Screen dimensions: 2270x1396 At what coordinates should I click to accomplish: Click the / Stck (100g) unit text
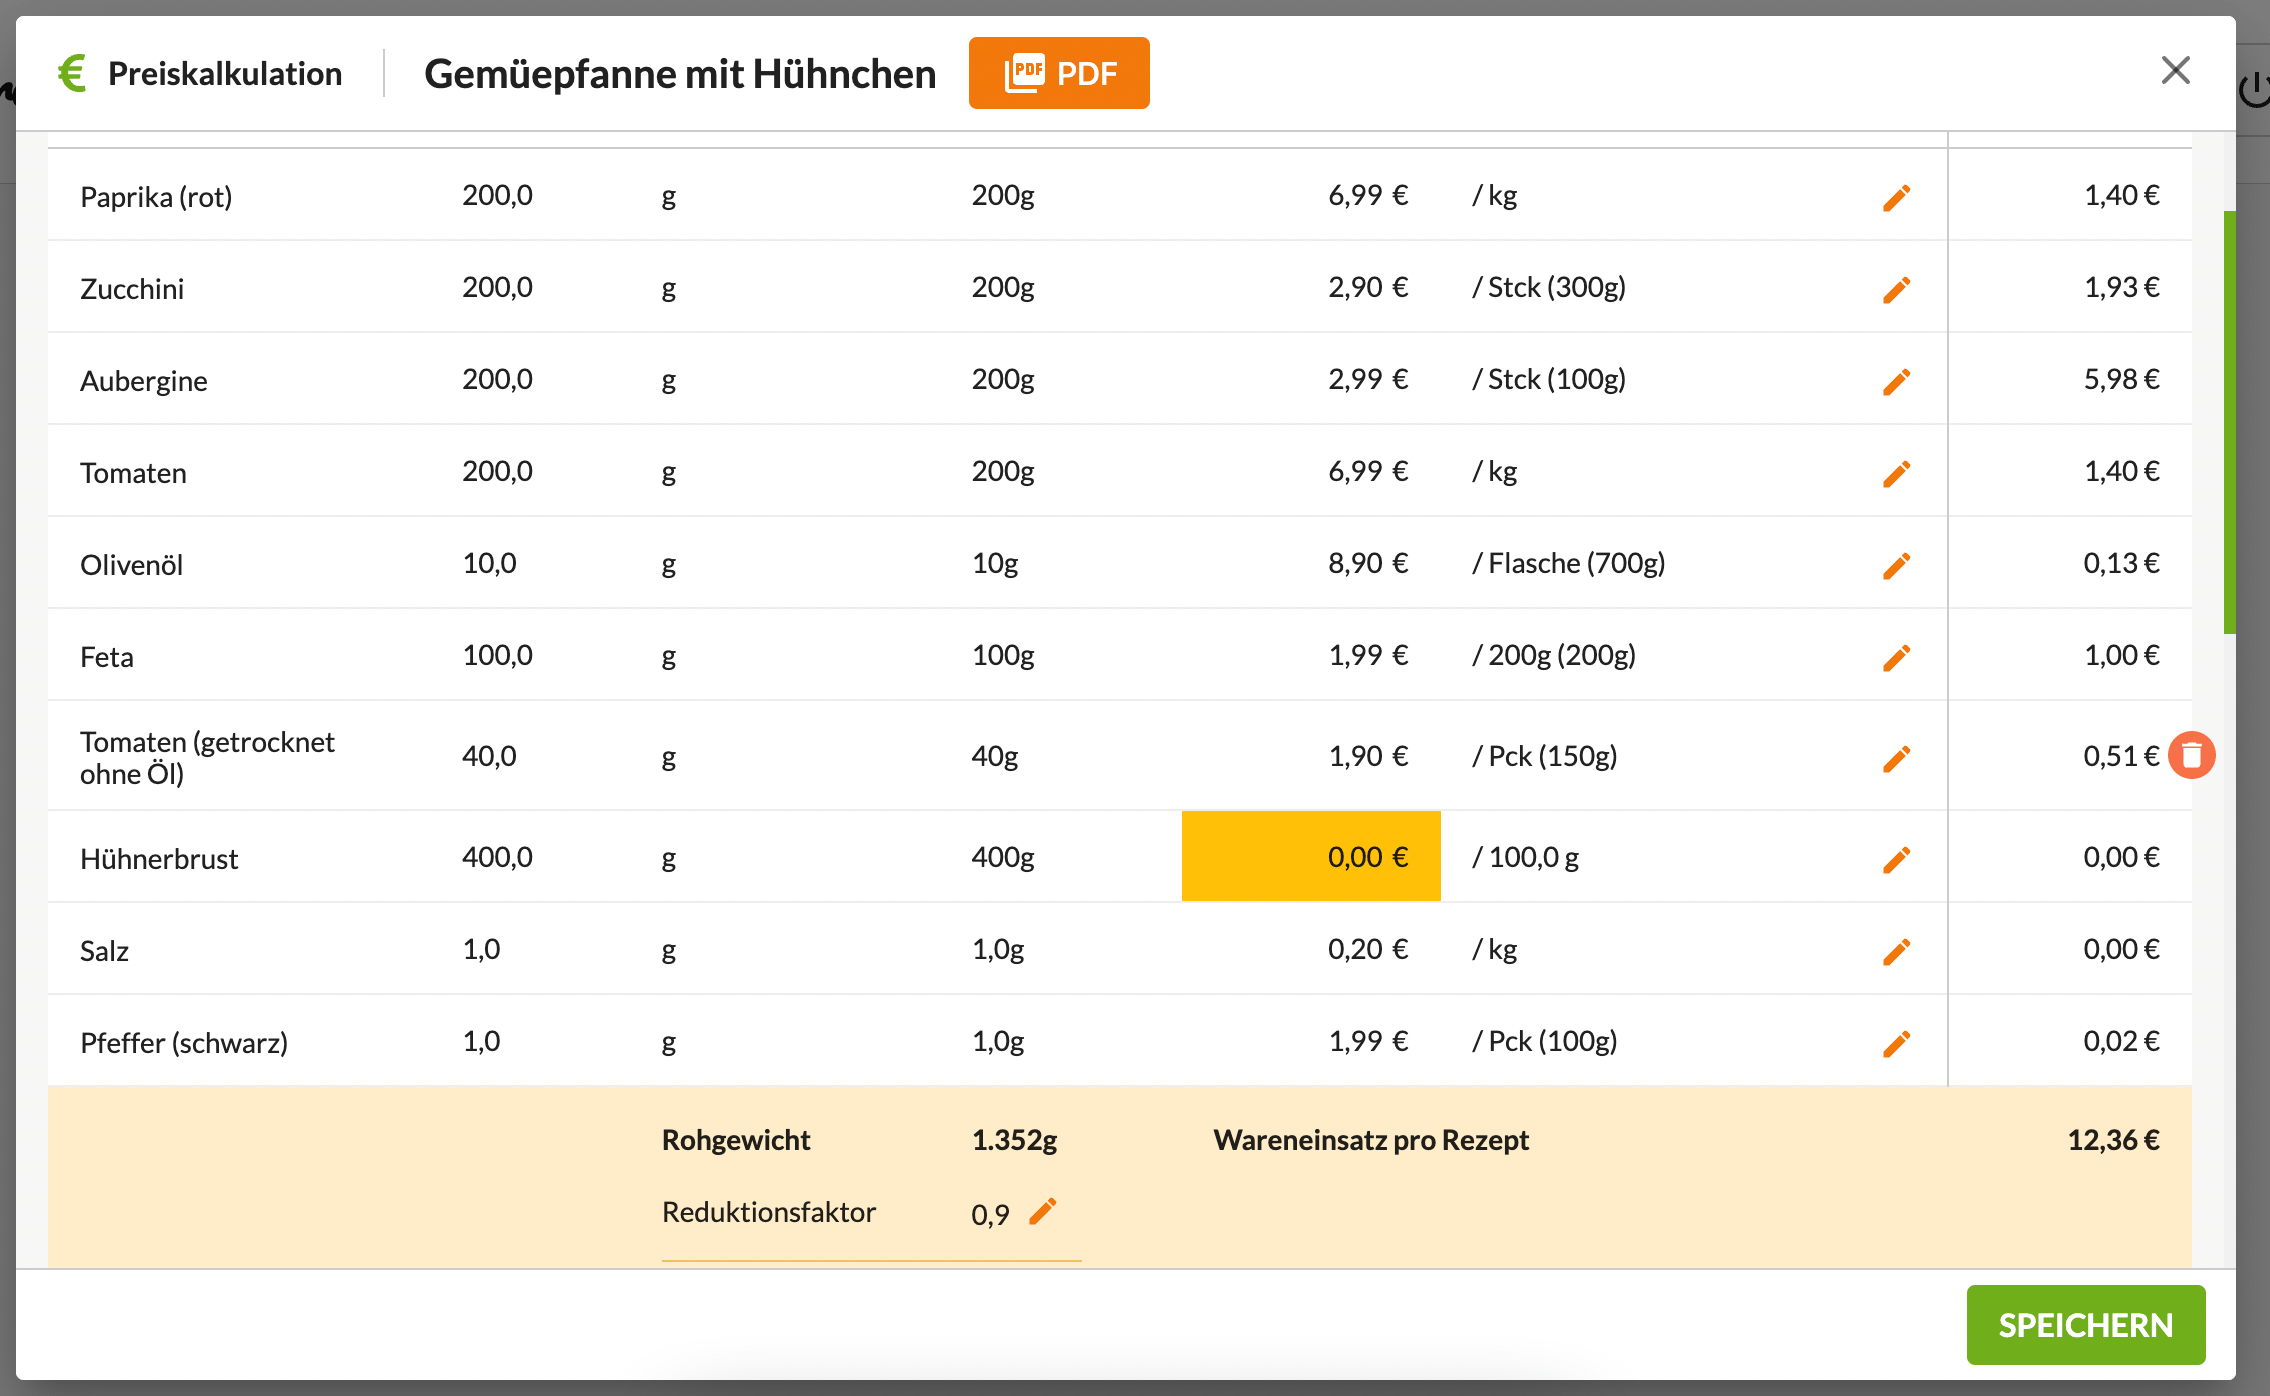click(1549, 379)
